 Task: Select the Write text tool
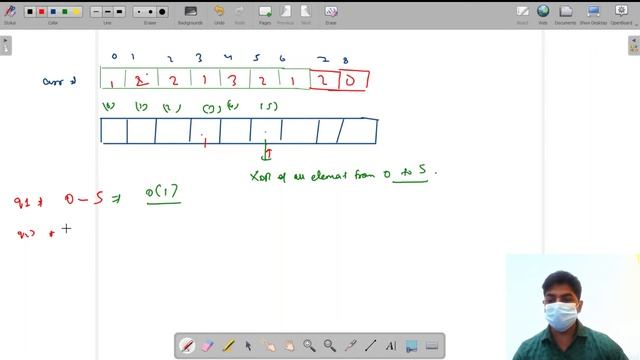click(391, 346)
